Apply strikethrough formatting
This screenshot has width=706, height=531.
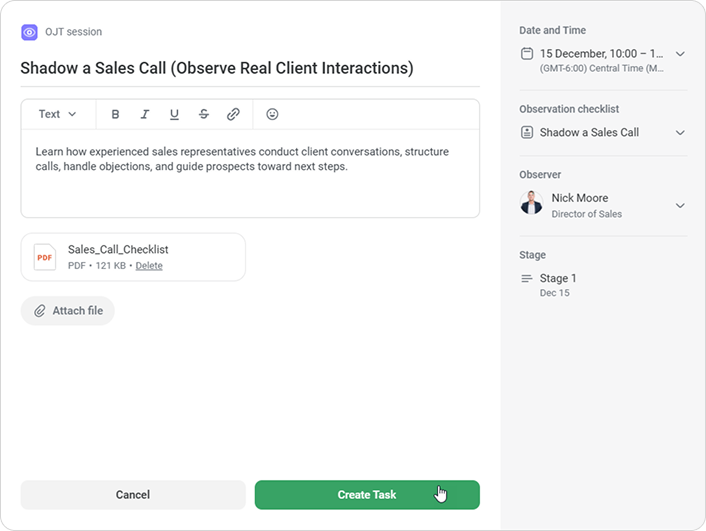click(x=204, y=115)
